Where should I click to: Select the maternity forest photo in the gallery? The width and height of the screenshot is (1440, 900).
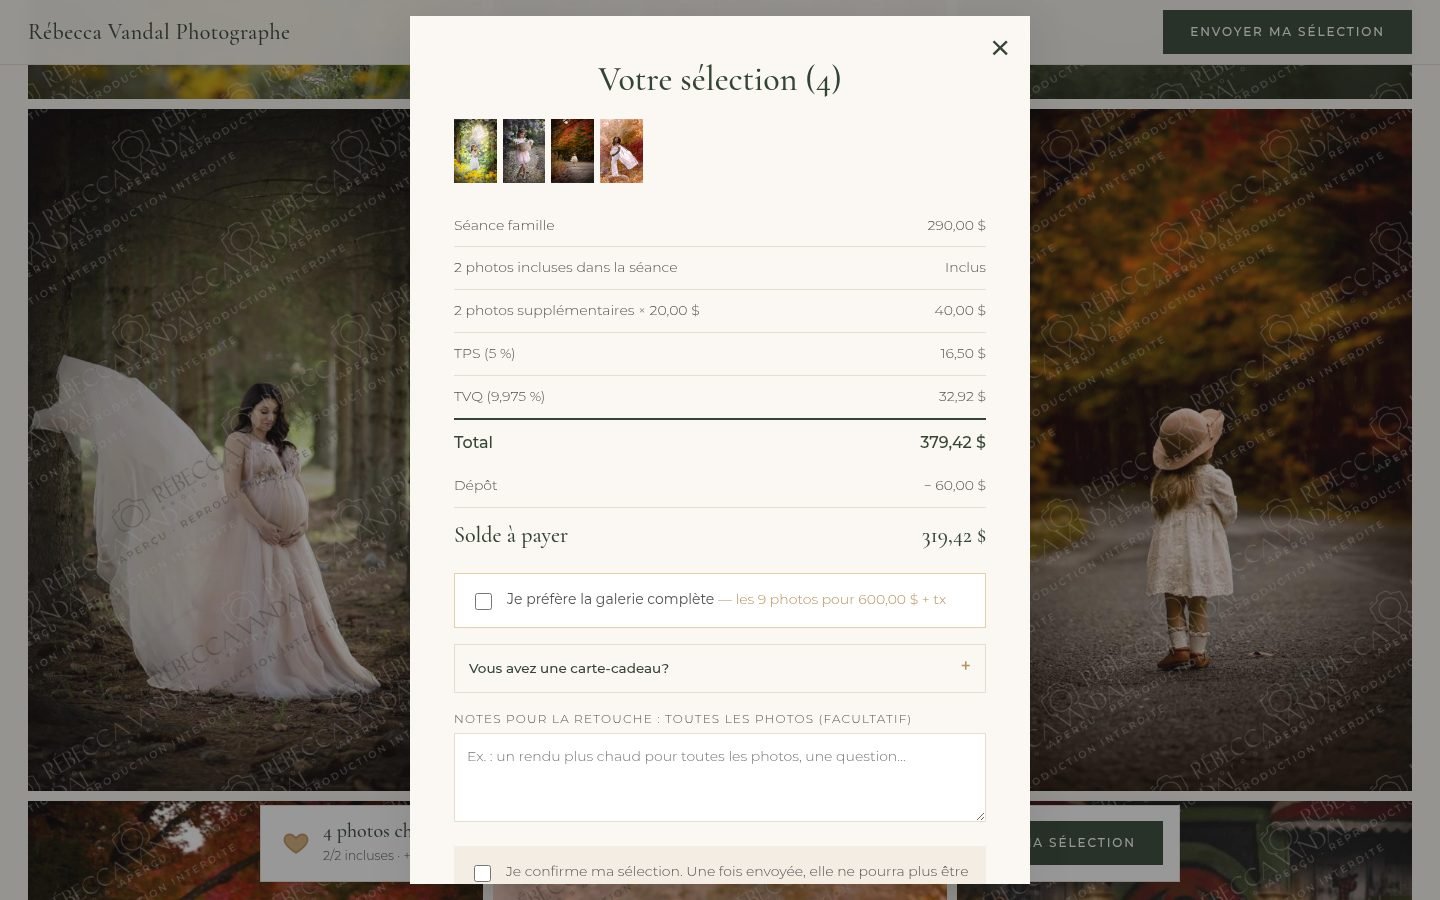pos(219,450)
